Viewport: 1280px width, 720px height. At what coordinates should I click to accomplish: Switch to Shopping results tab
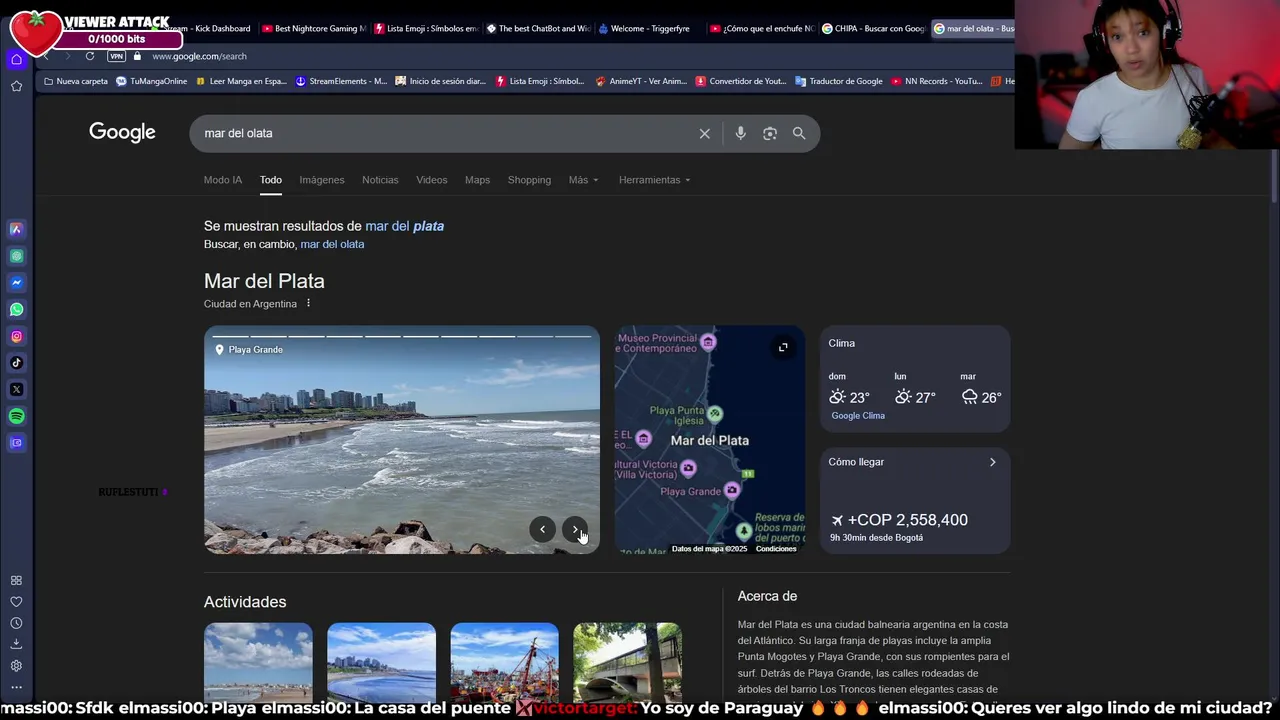529,180
